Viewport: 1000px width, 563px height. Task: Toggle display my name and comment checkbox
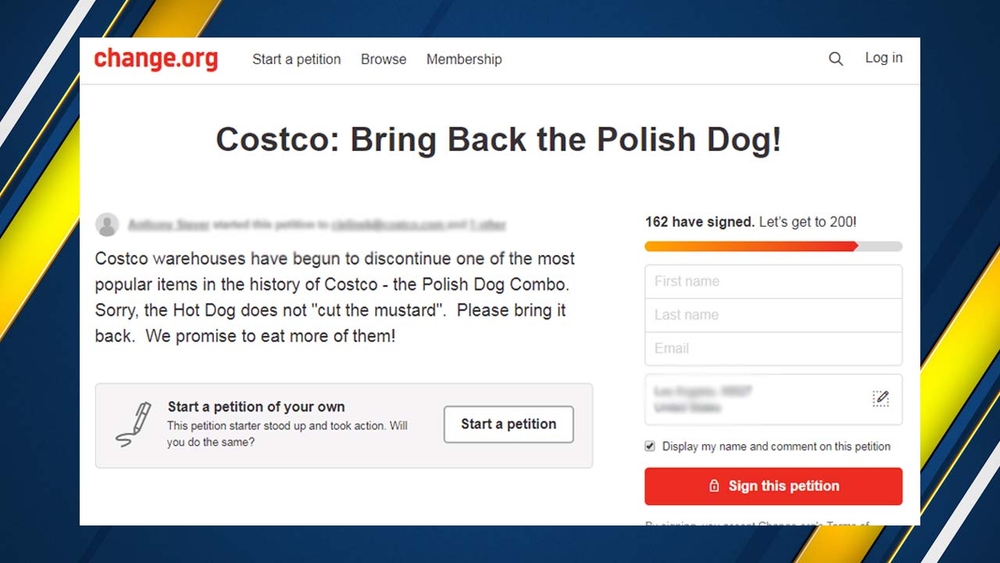coord(651,446)
